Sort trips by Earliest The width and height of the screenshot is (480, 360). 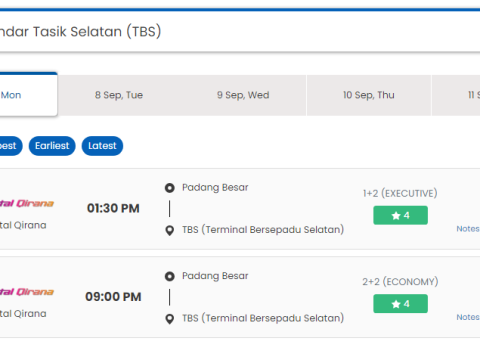[x=52, y=146]
